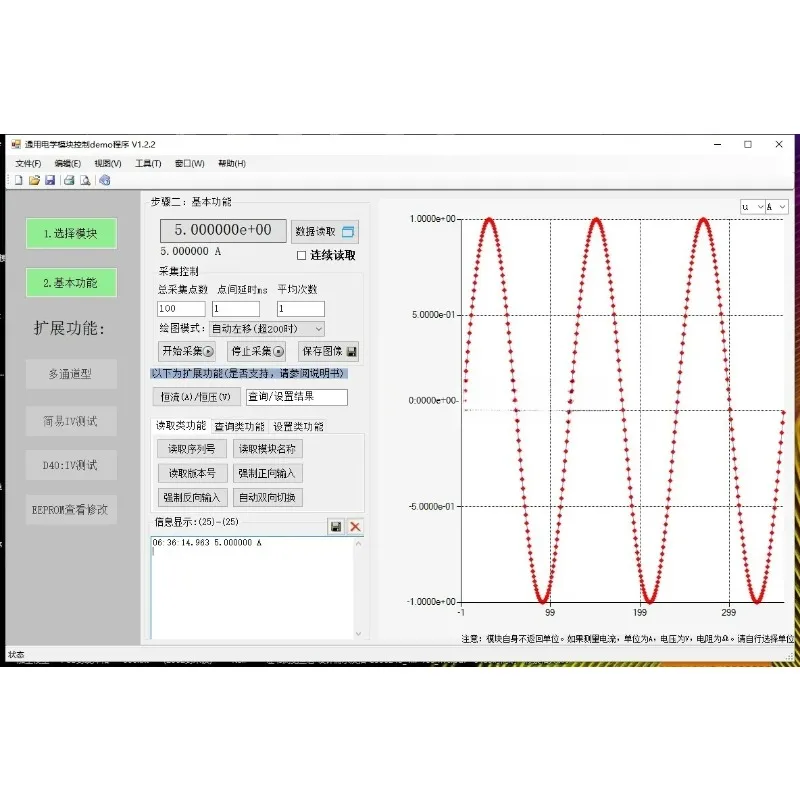Screen dimensions: 800x800
Task: Click the 5.000000e+00 reading display
Action: click(223, 231)
